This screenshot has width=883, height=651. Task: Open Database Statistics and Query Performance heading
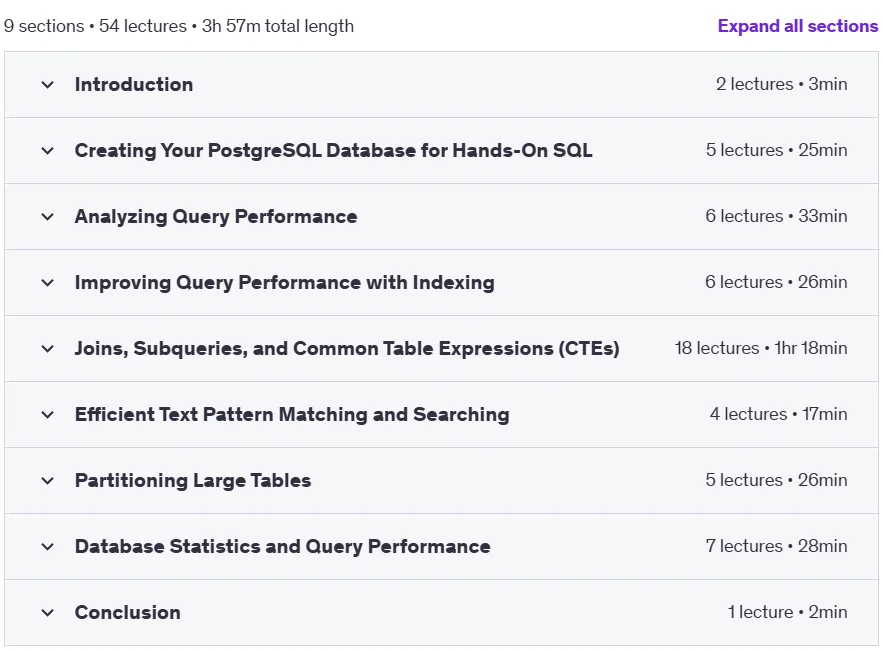point(283,546)
